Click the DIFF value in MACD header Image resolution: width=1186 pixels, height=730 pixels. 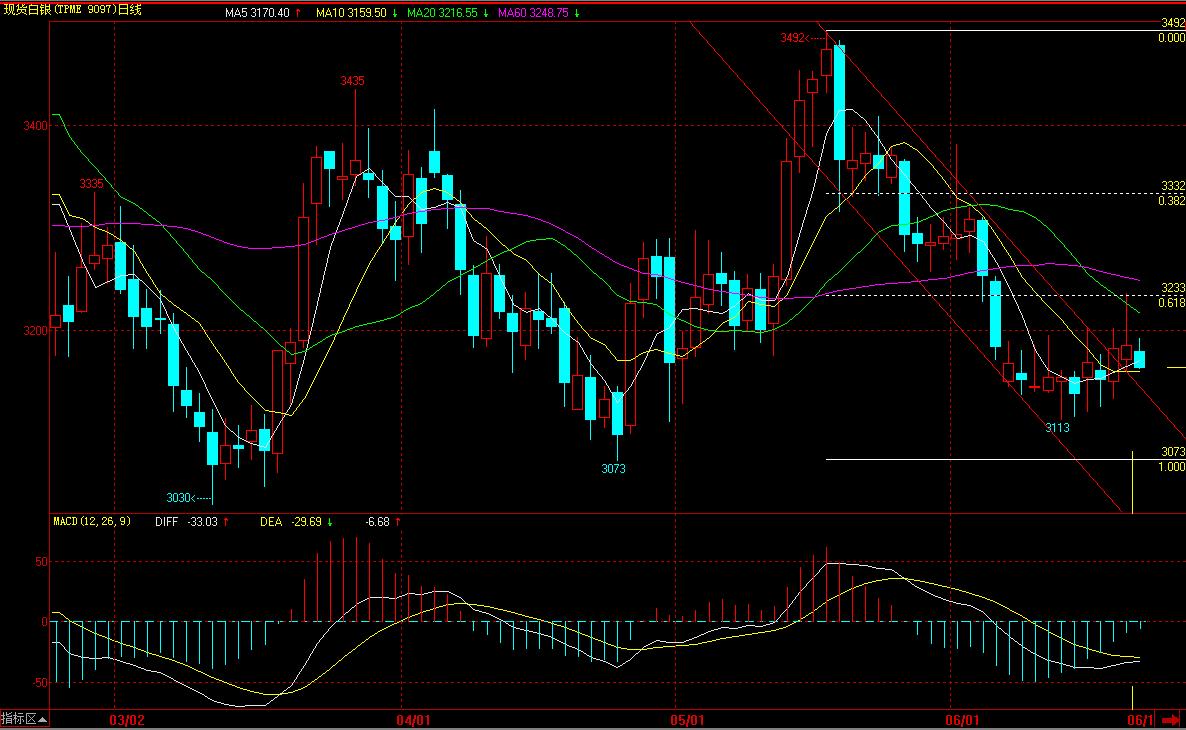click(192, 521)
